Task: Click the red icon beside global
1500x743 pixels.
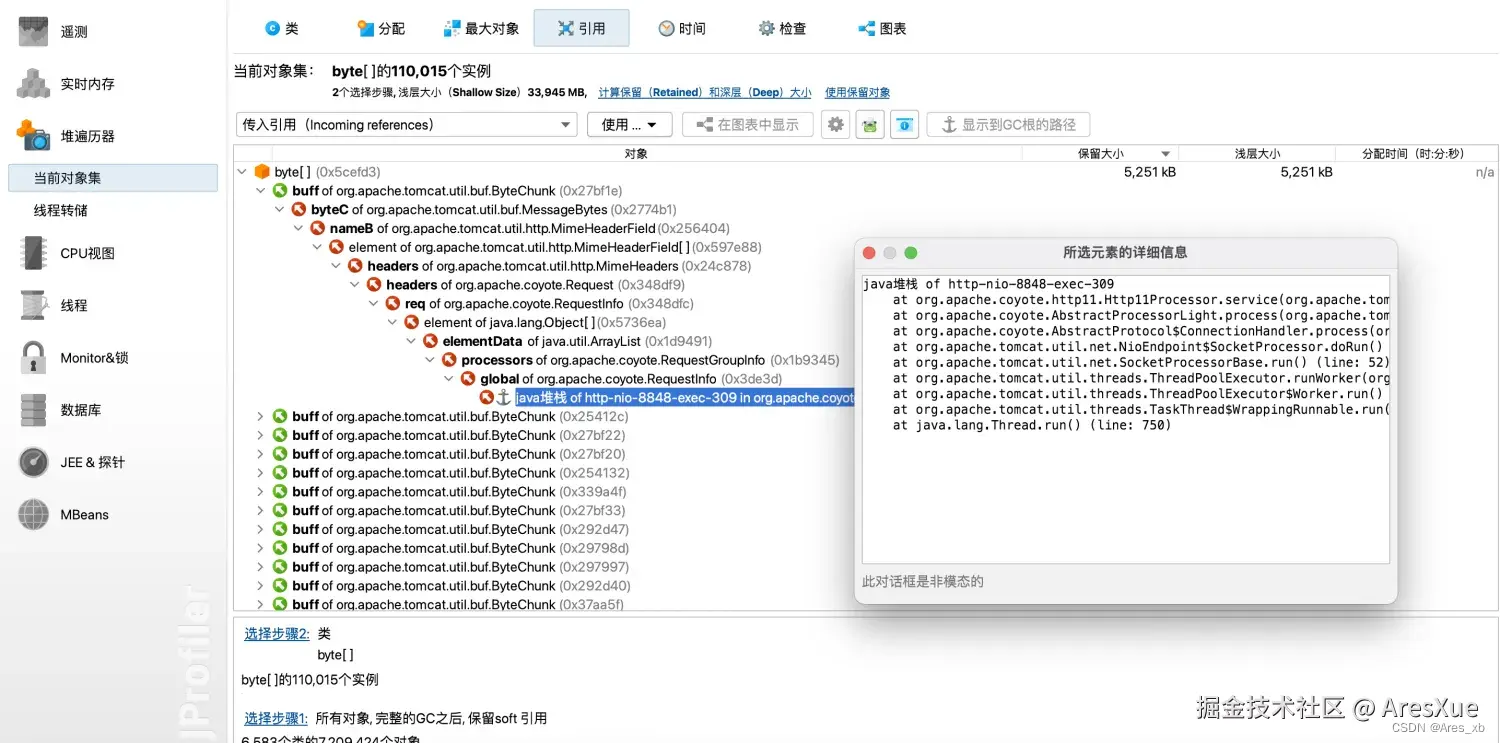Action: tap(468, 379)
